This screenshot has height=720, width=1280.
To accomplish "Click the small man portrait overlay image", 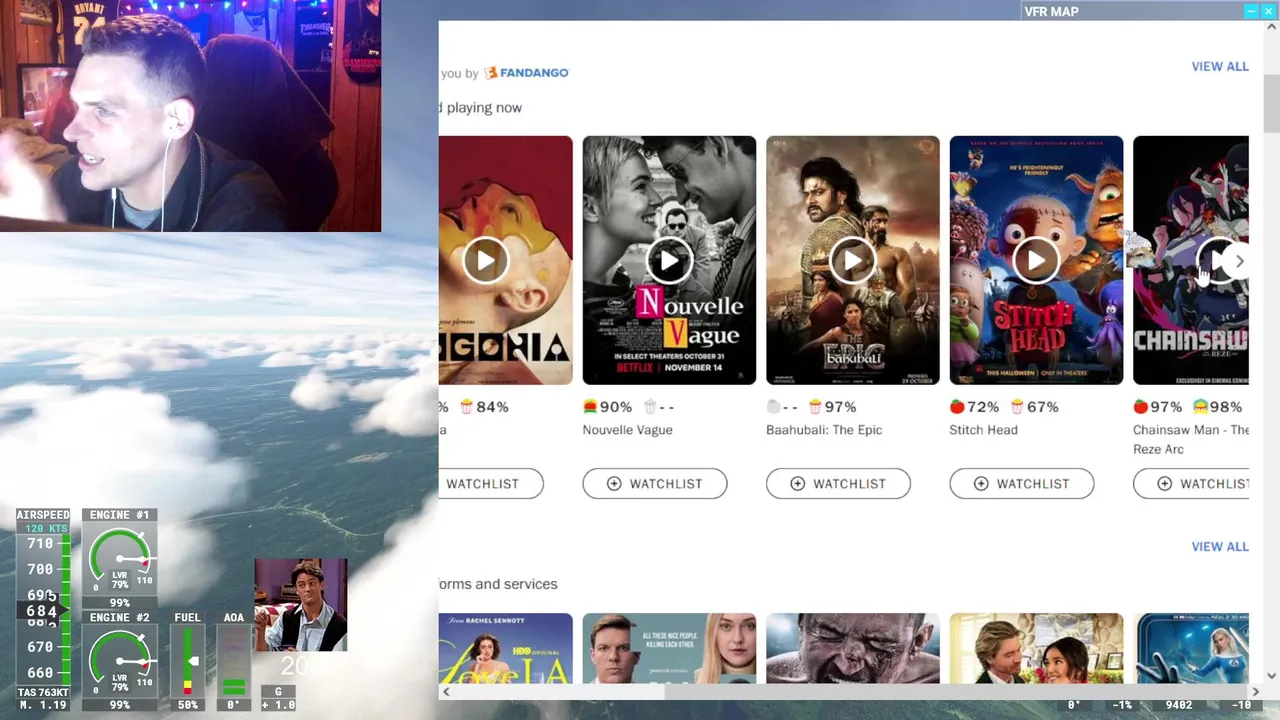I will pyautogui.click(x=301, y=605).
